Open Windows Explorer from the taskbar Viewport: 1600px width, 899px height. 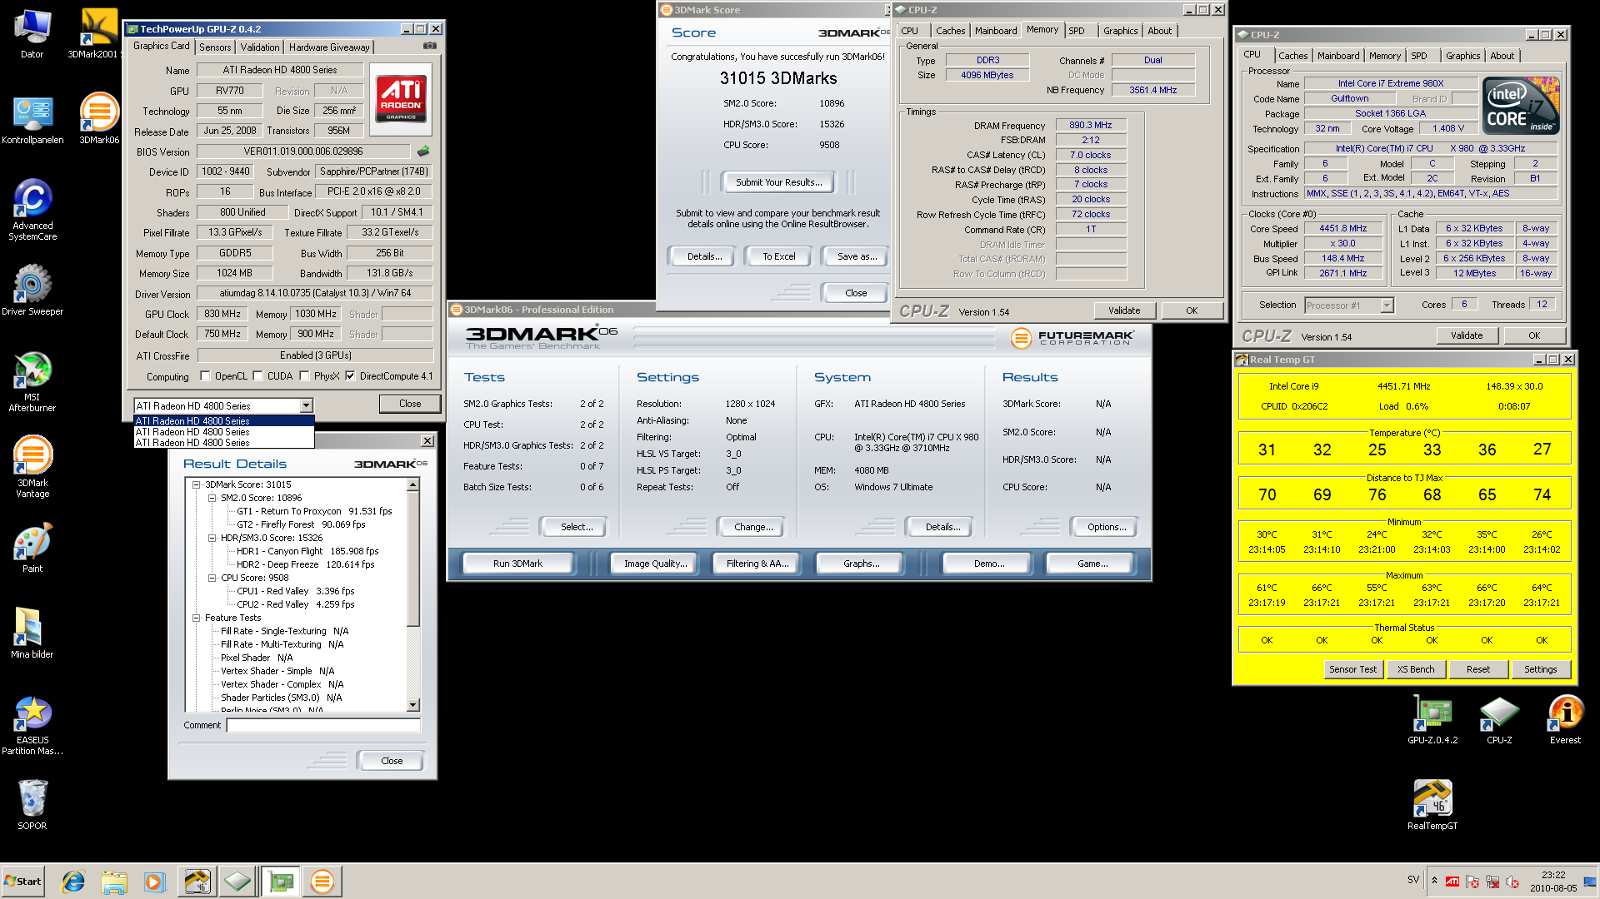coord(114,881)
